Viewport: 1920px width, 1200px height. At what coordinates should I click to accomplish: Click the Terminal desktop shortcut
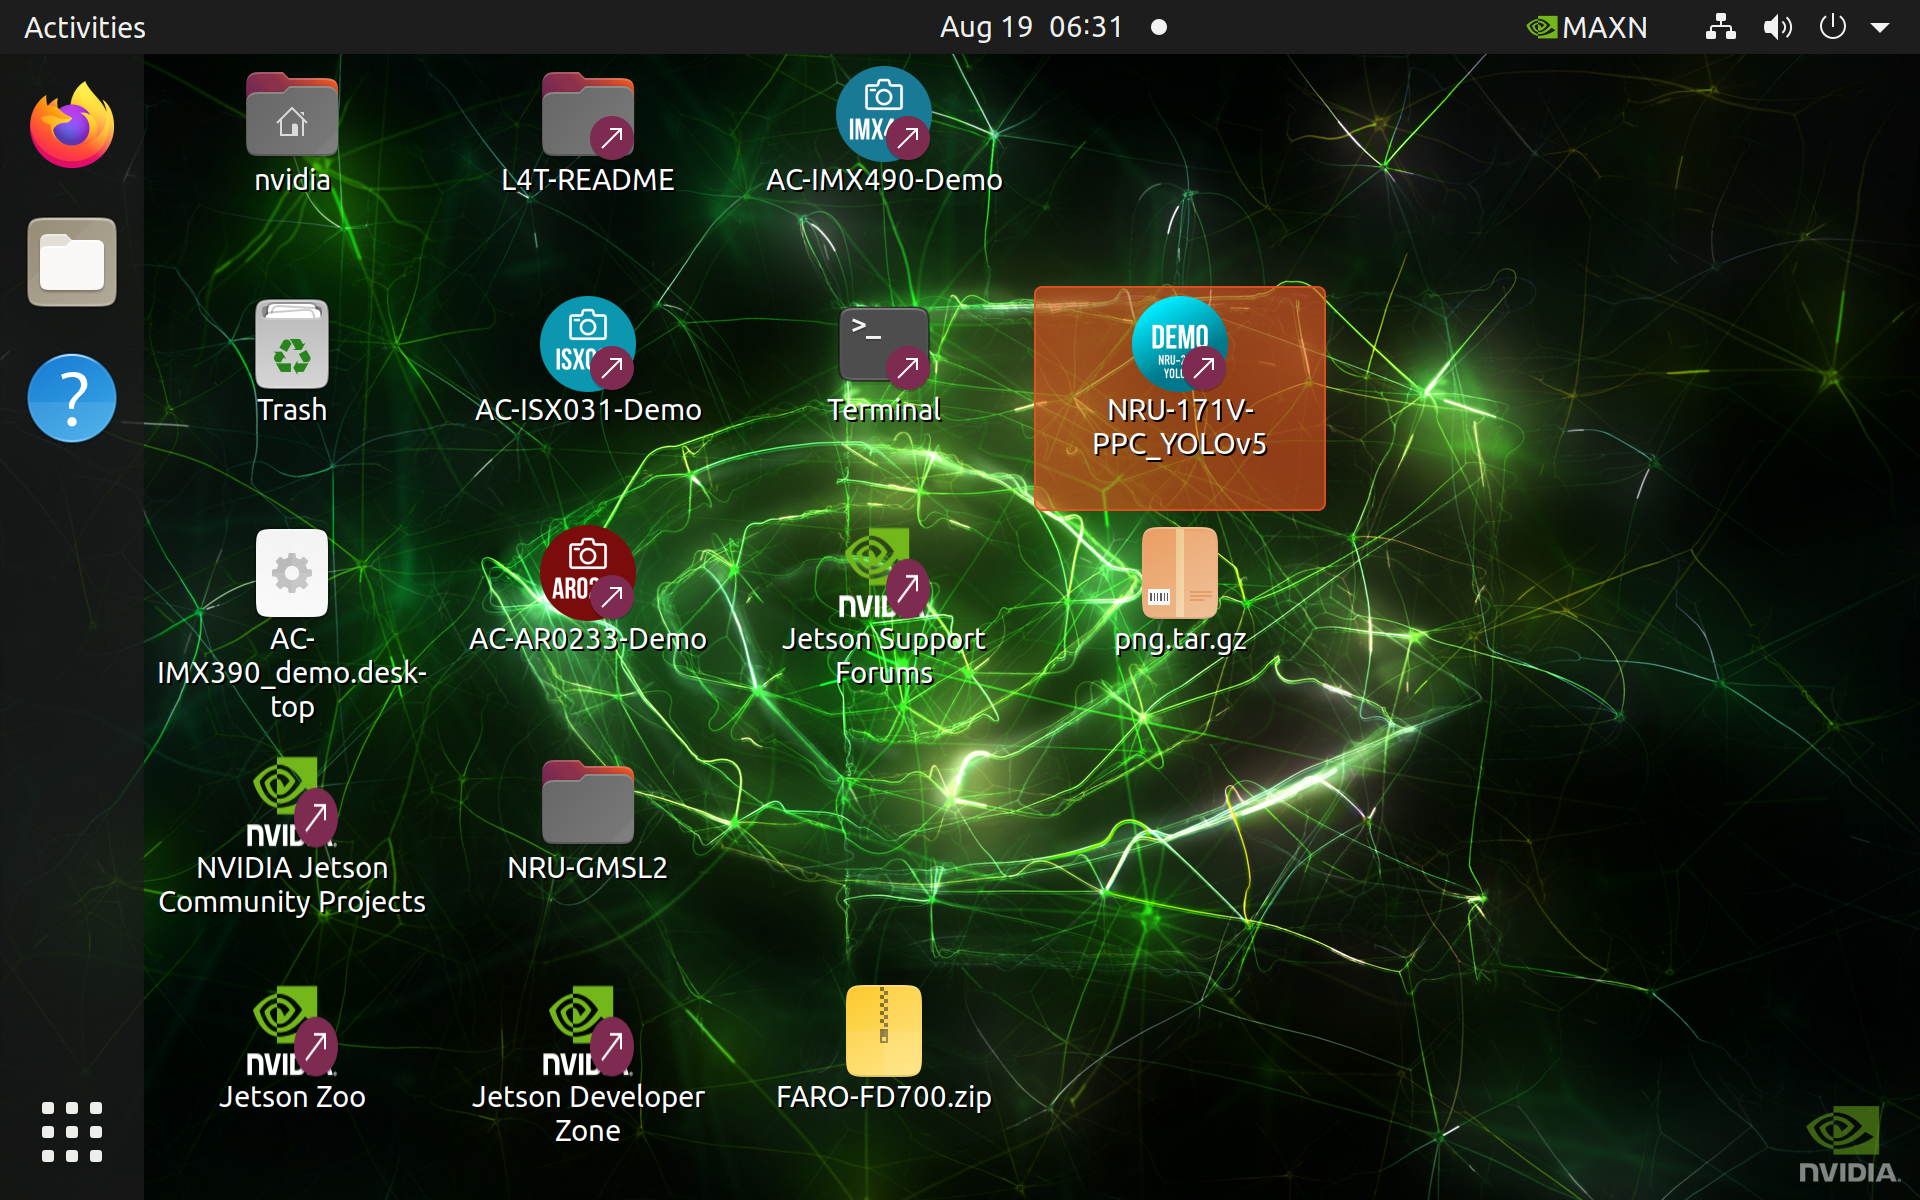[x=884, y=346]
